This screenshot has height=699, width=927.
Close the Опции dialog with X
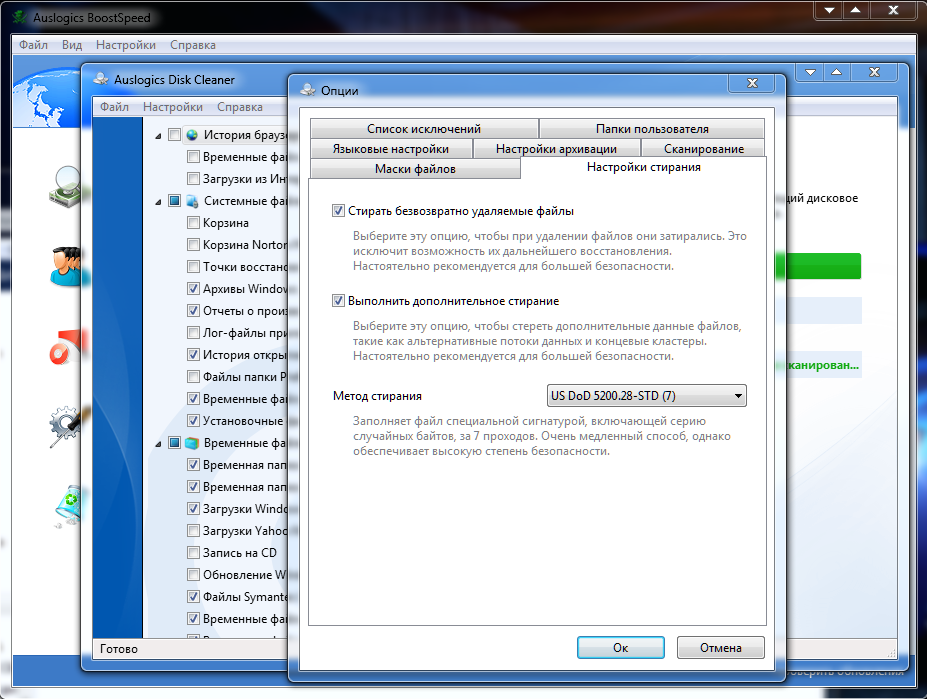752,83
